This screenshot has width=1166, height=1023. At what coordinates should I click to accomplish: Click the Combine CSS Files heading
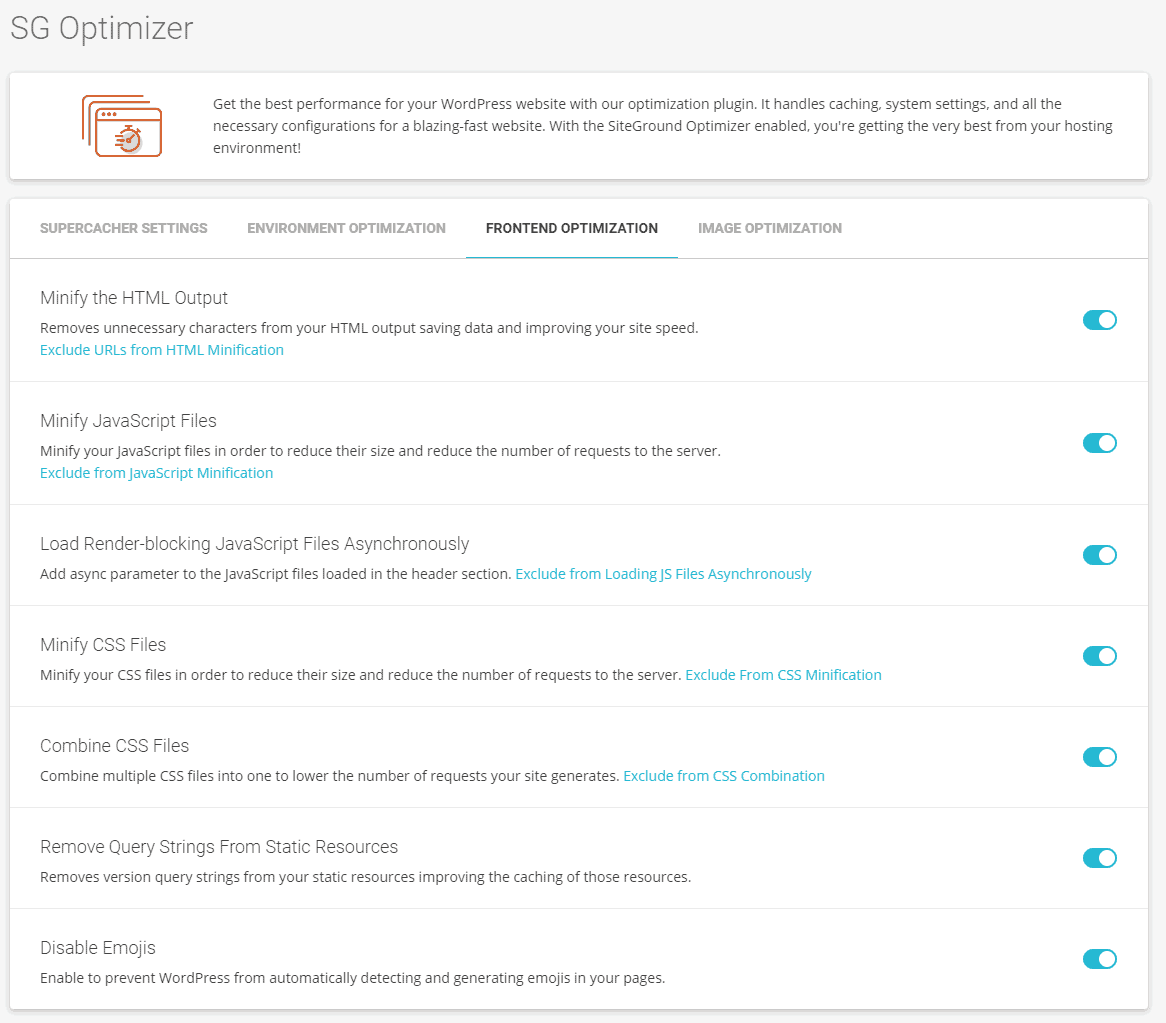tap(115, 746)
